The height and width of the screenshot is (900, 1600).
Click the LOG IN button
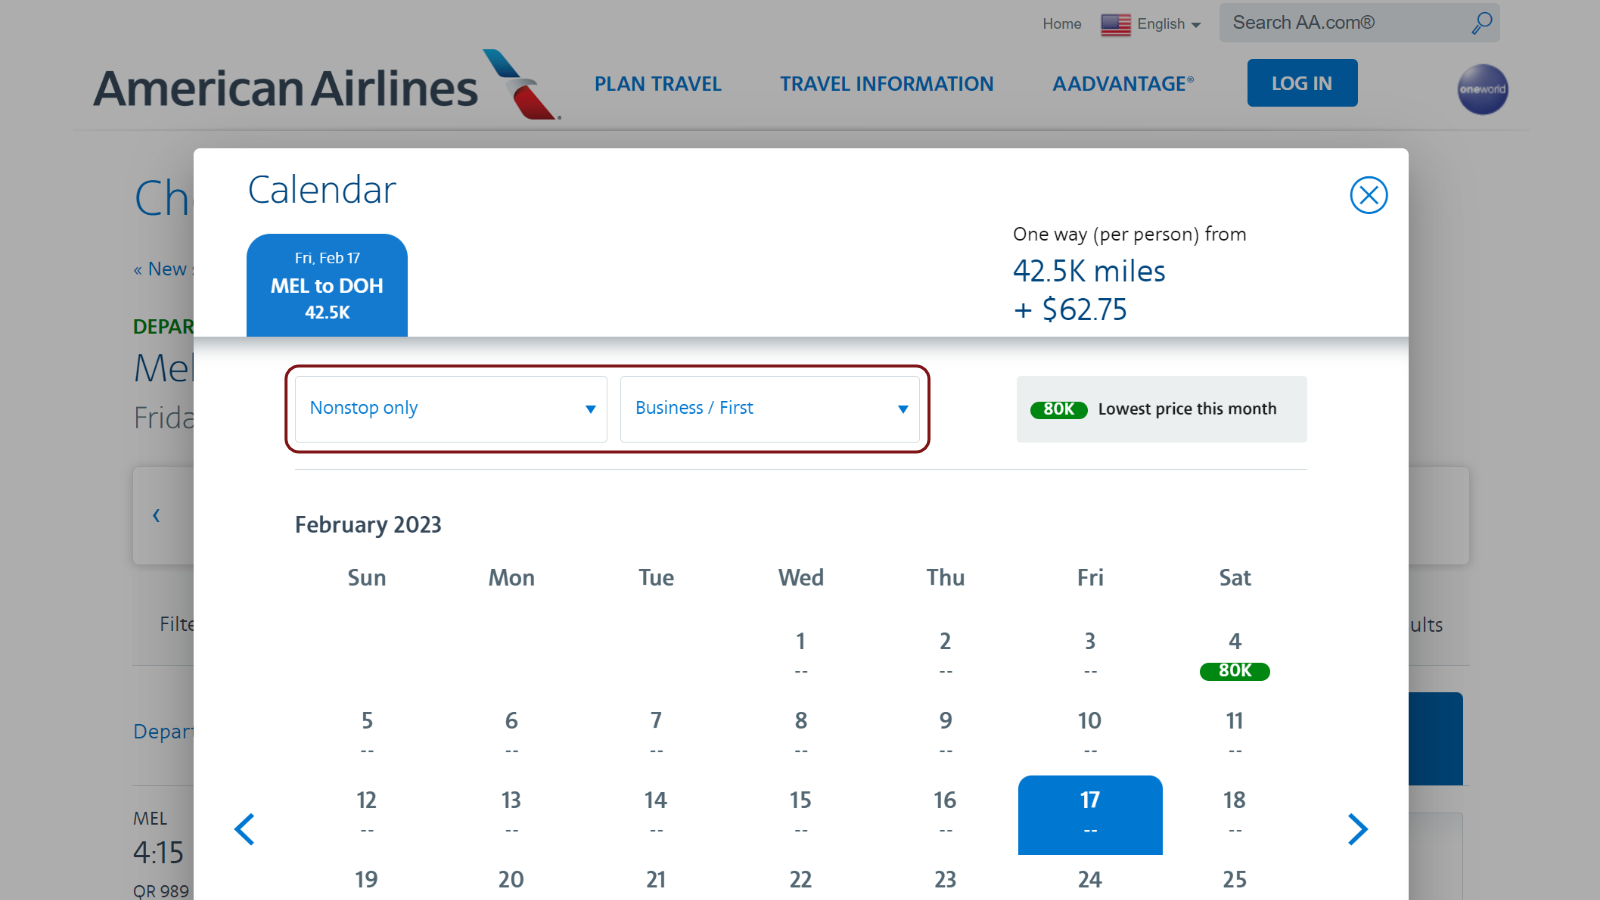pos(1302,83)
